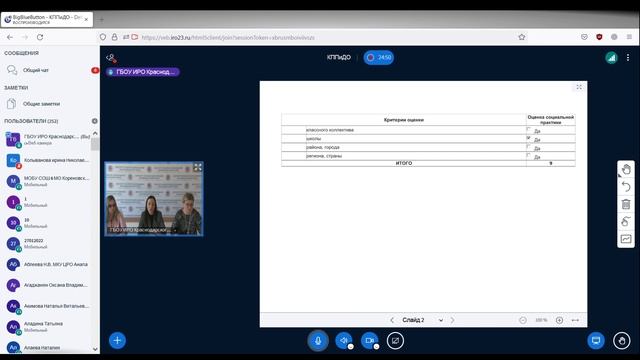Minimize presentation with the monitor button
The width and height of the screenshot is (640, 360).
[596, 340]
